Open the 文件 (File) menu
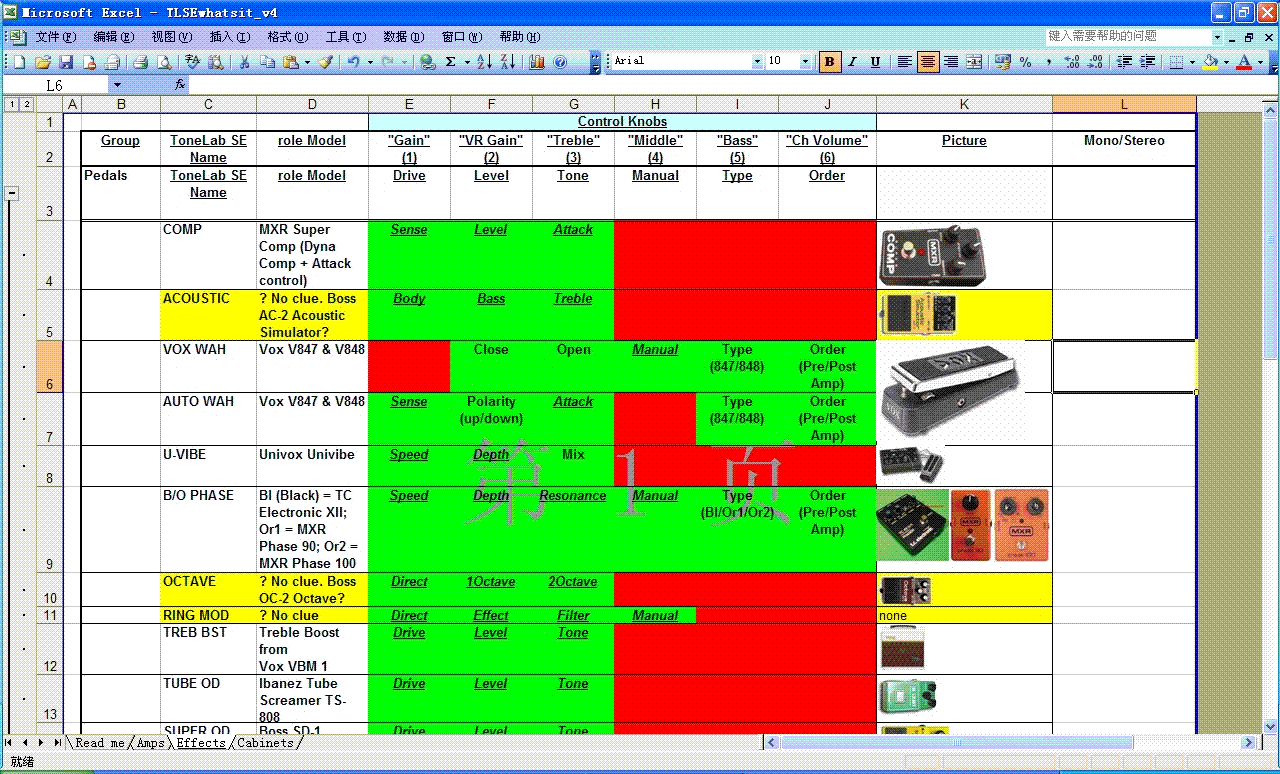This screenshot has width=1280, height=774. (56, 37)
